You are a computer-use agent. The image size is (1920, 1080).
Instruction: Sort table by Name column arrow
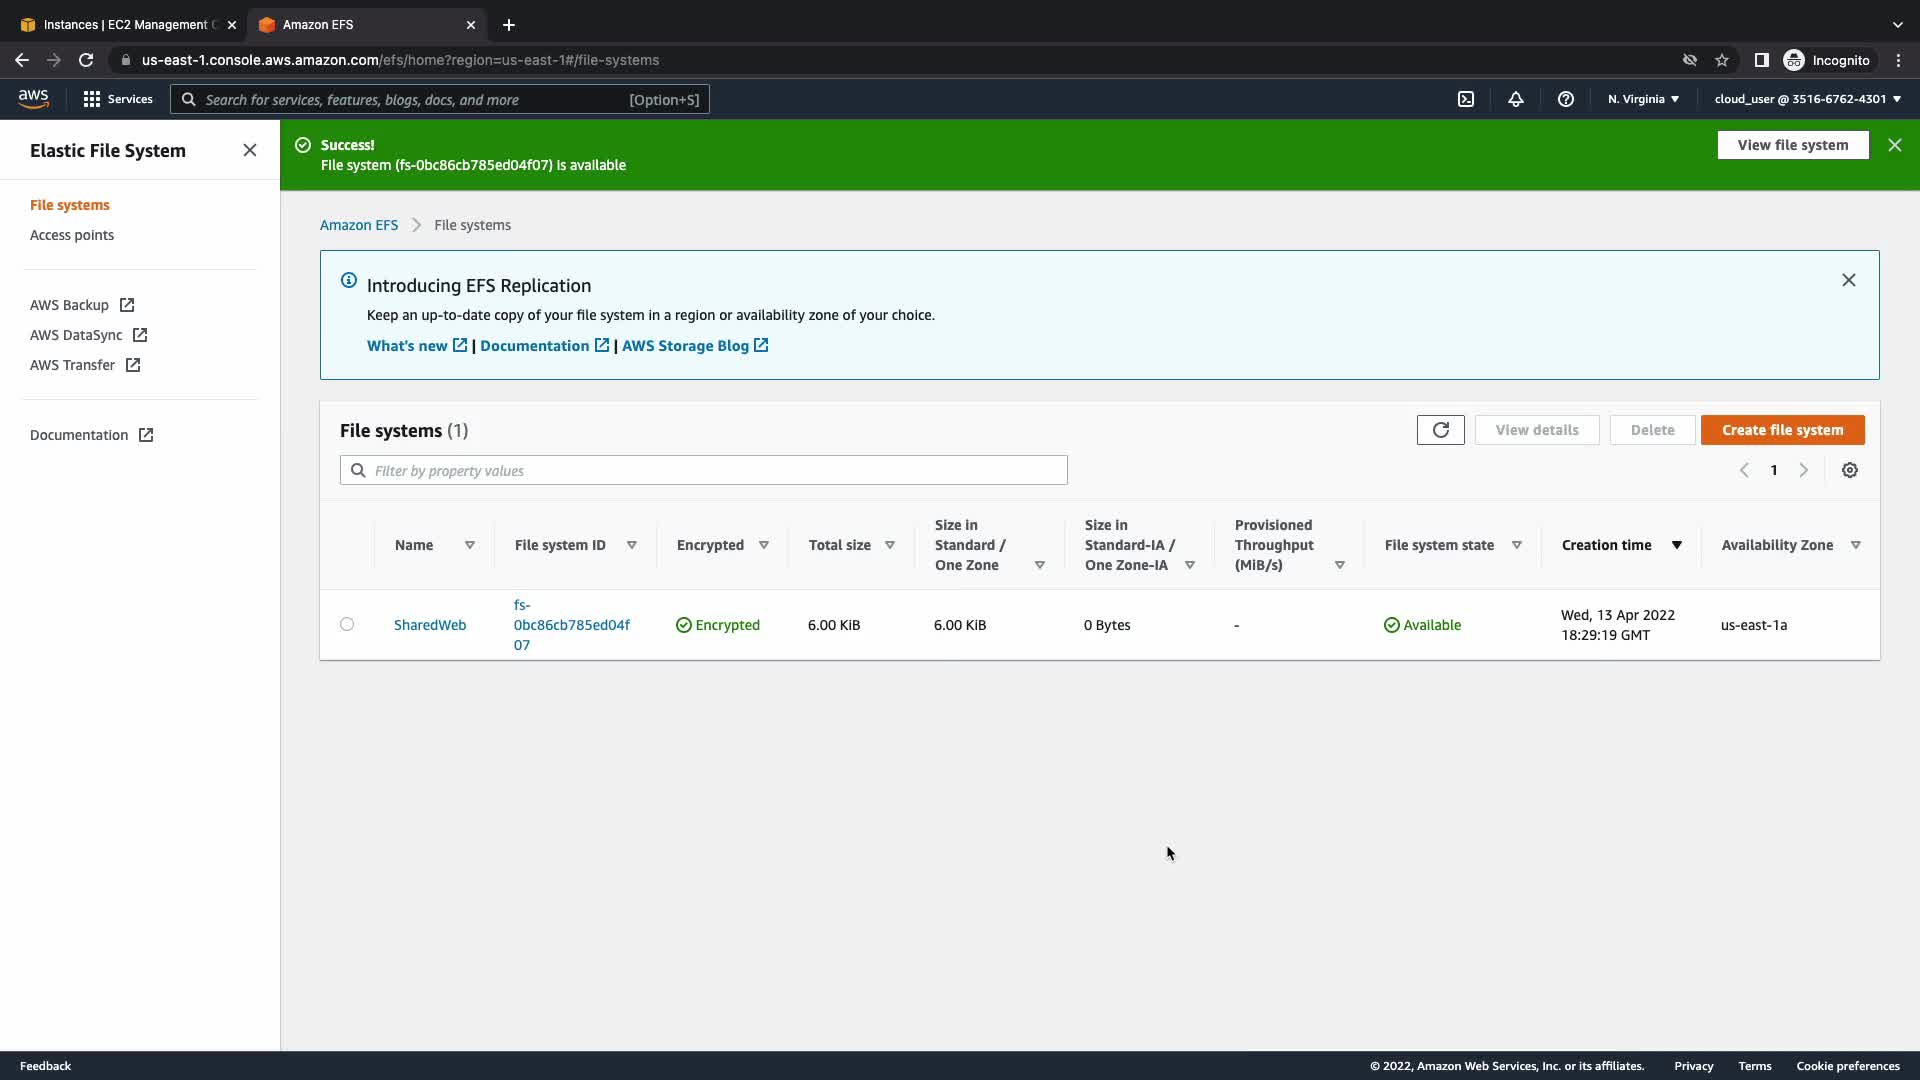(469, 545)
